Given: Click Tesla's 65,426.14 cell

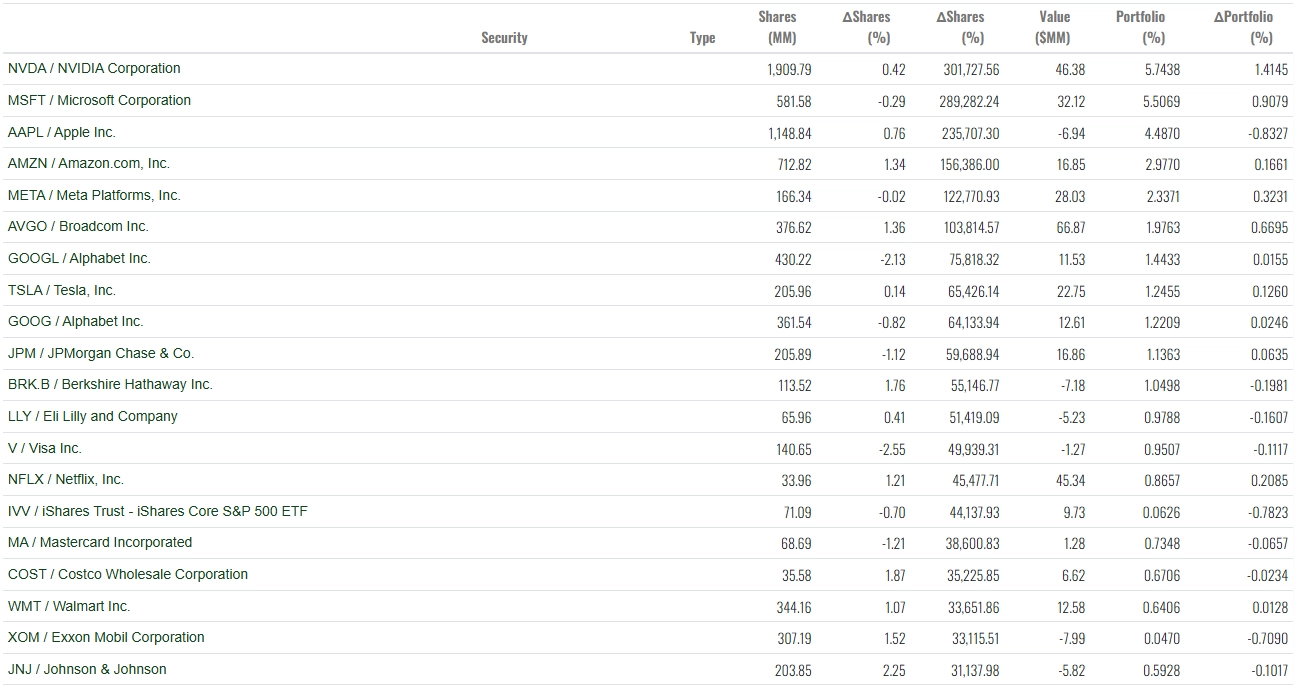Looking at the screenshot, I should (x=974, y=292).
